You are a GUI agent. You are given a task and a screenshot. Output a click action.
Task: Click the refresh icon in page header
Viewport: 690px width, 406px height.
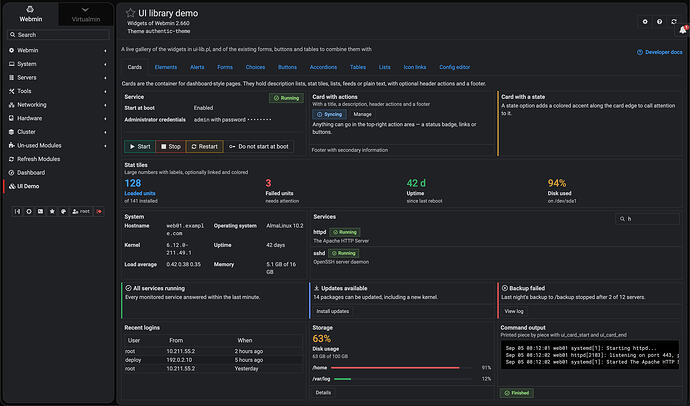[674, 22]
